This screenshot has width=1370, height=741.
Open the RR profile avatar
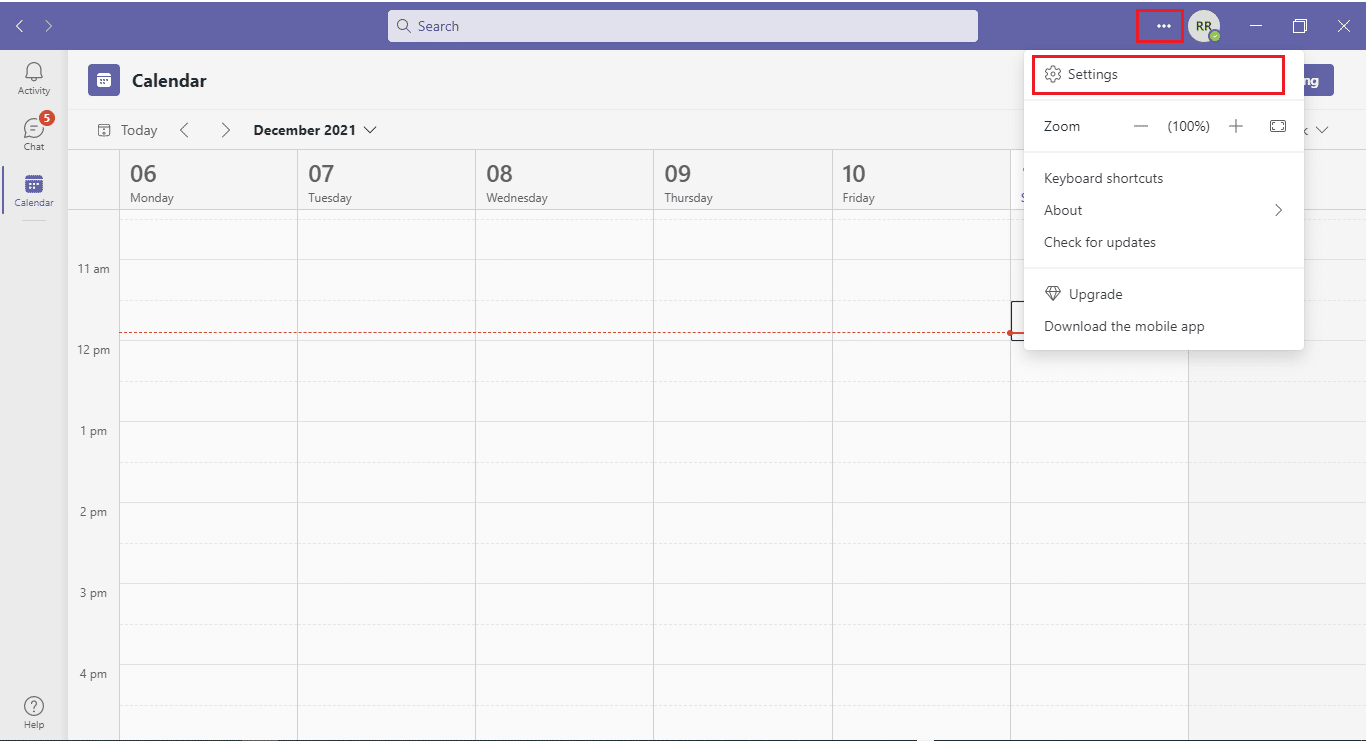pos(1204,26)
